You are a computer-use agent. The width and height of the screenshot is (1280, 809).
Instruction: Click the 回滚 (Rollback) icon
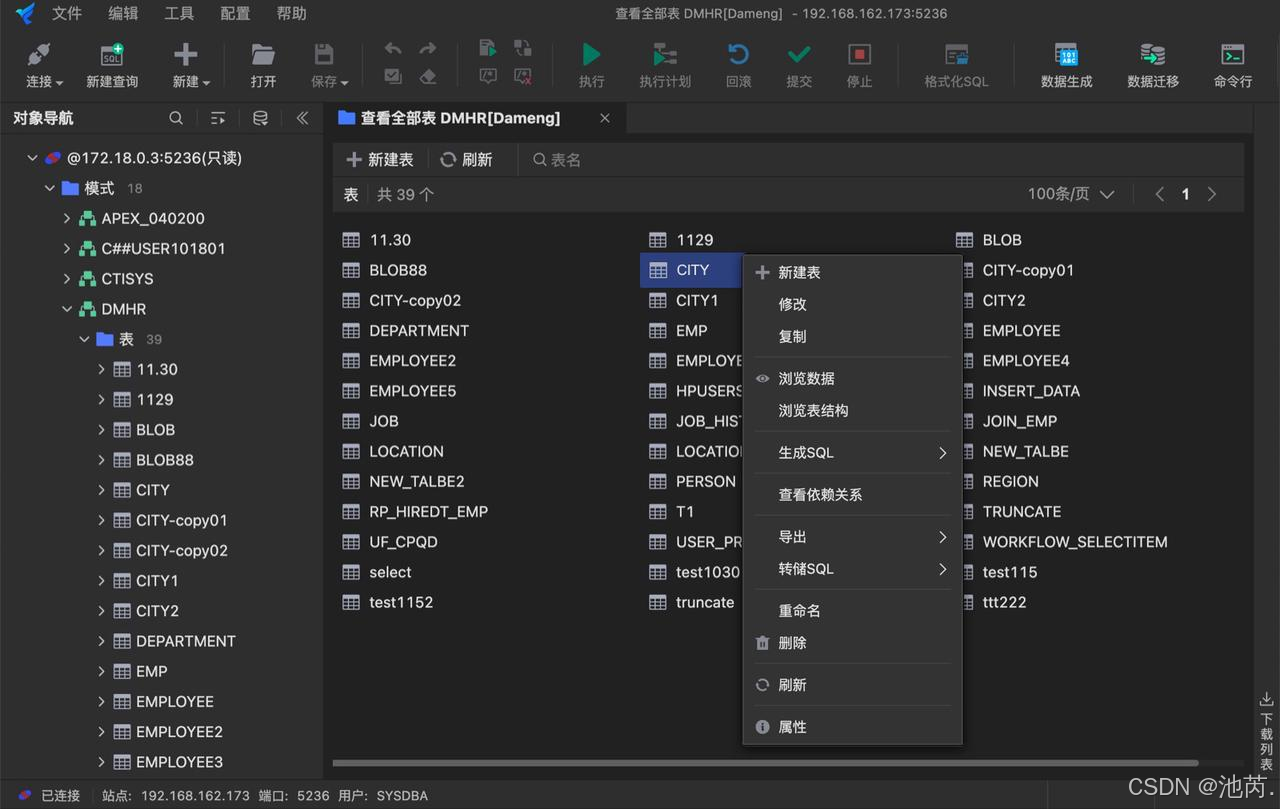[738, 60]
